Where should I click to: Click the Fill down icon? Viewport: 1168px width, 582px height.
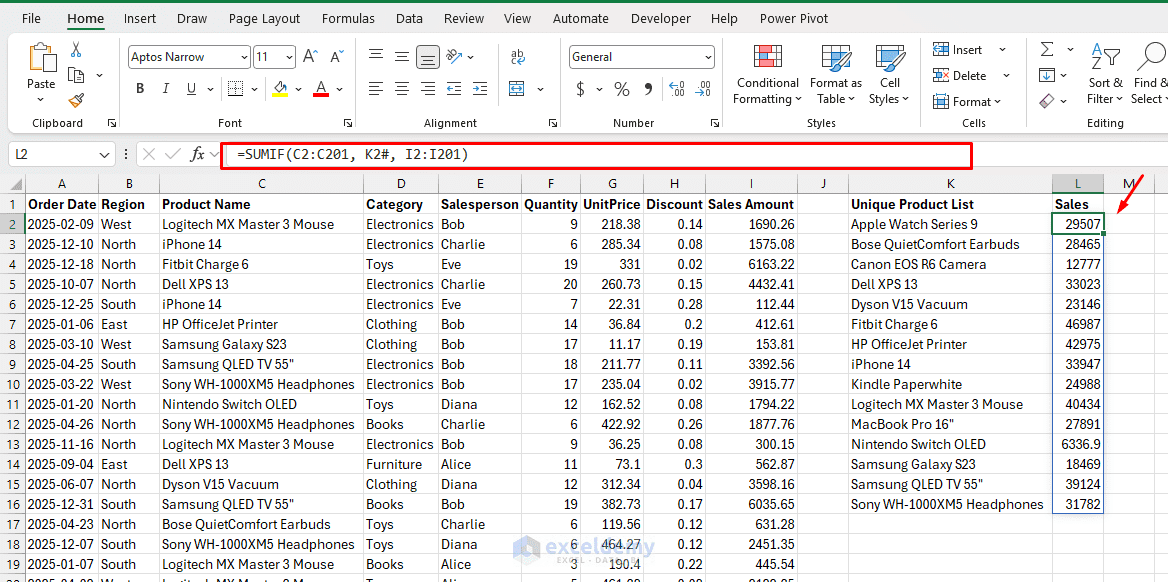[x=1047, y=75]
